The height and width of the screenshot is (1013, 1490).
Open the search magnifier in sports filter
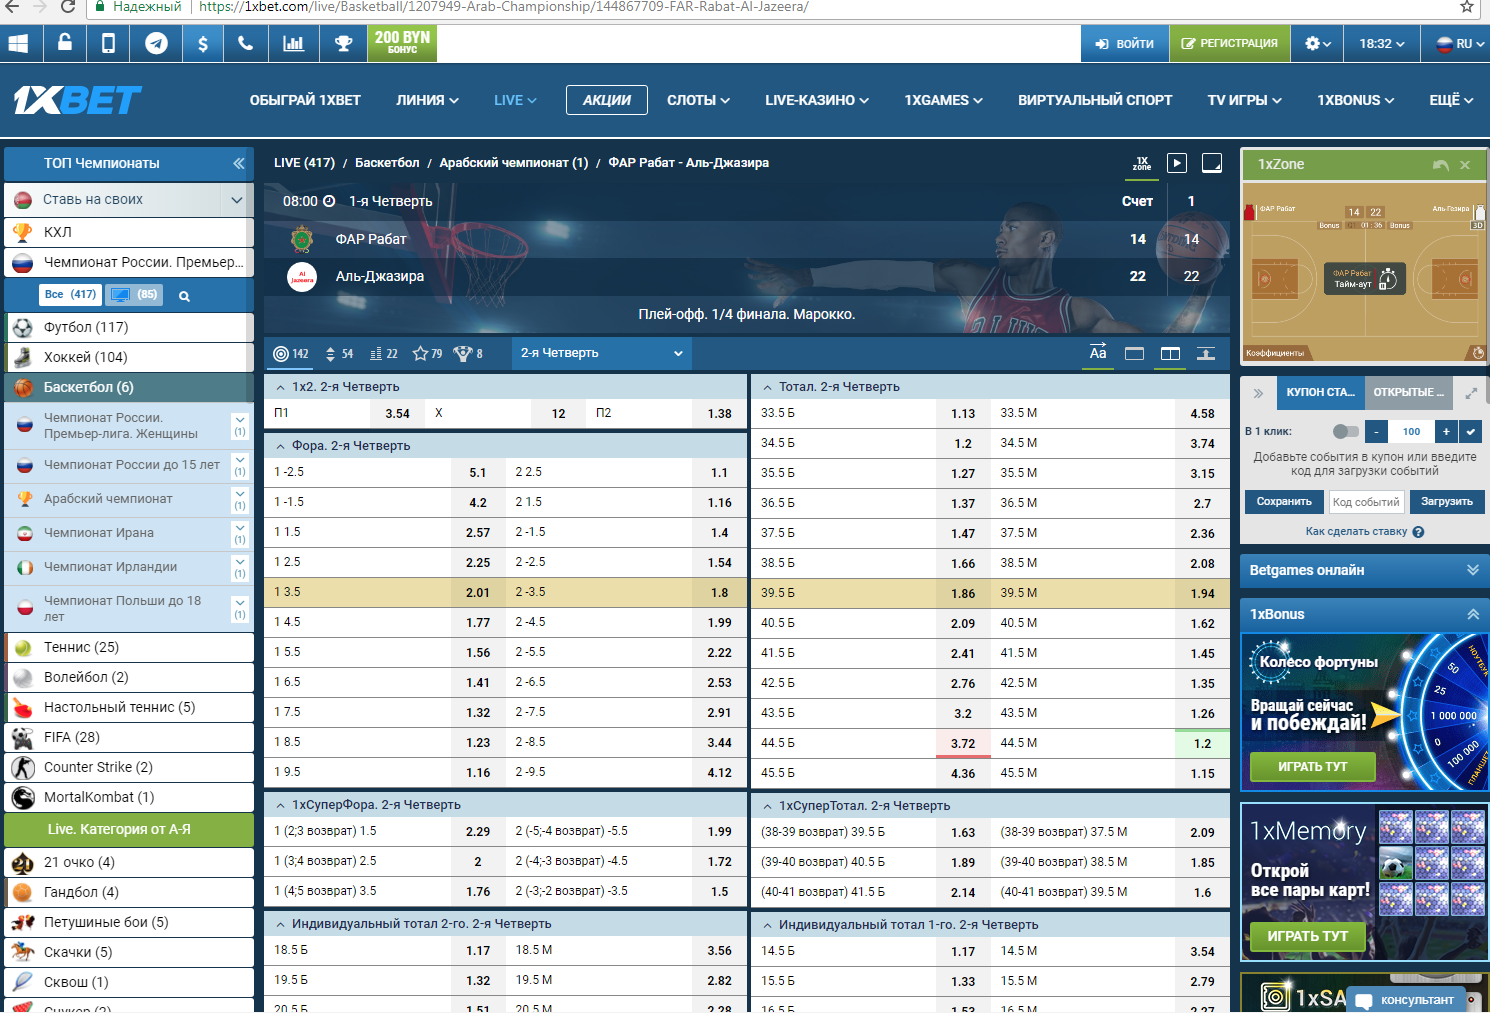pyautogui.click(x=184, y=296)
